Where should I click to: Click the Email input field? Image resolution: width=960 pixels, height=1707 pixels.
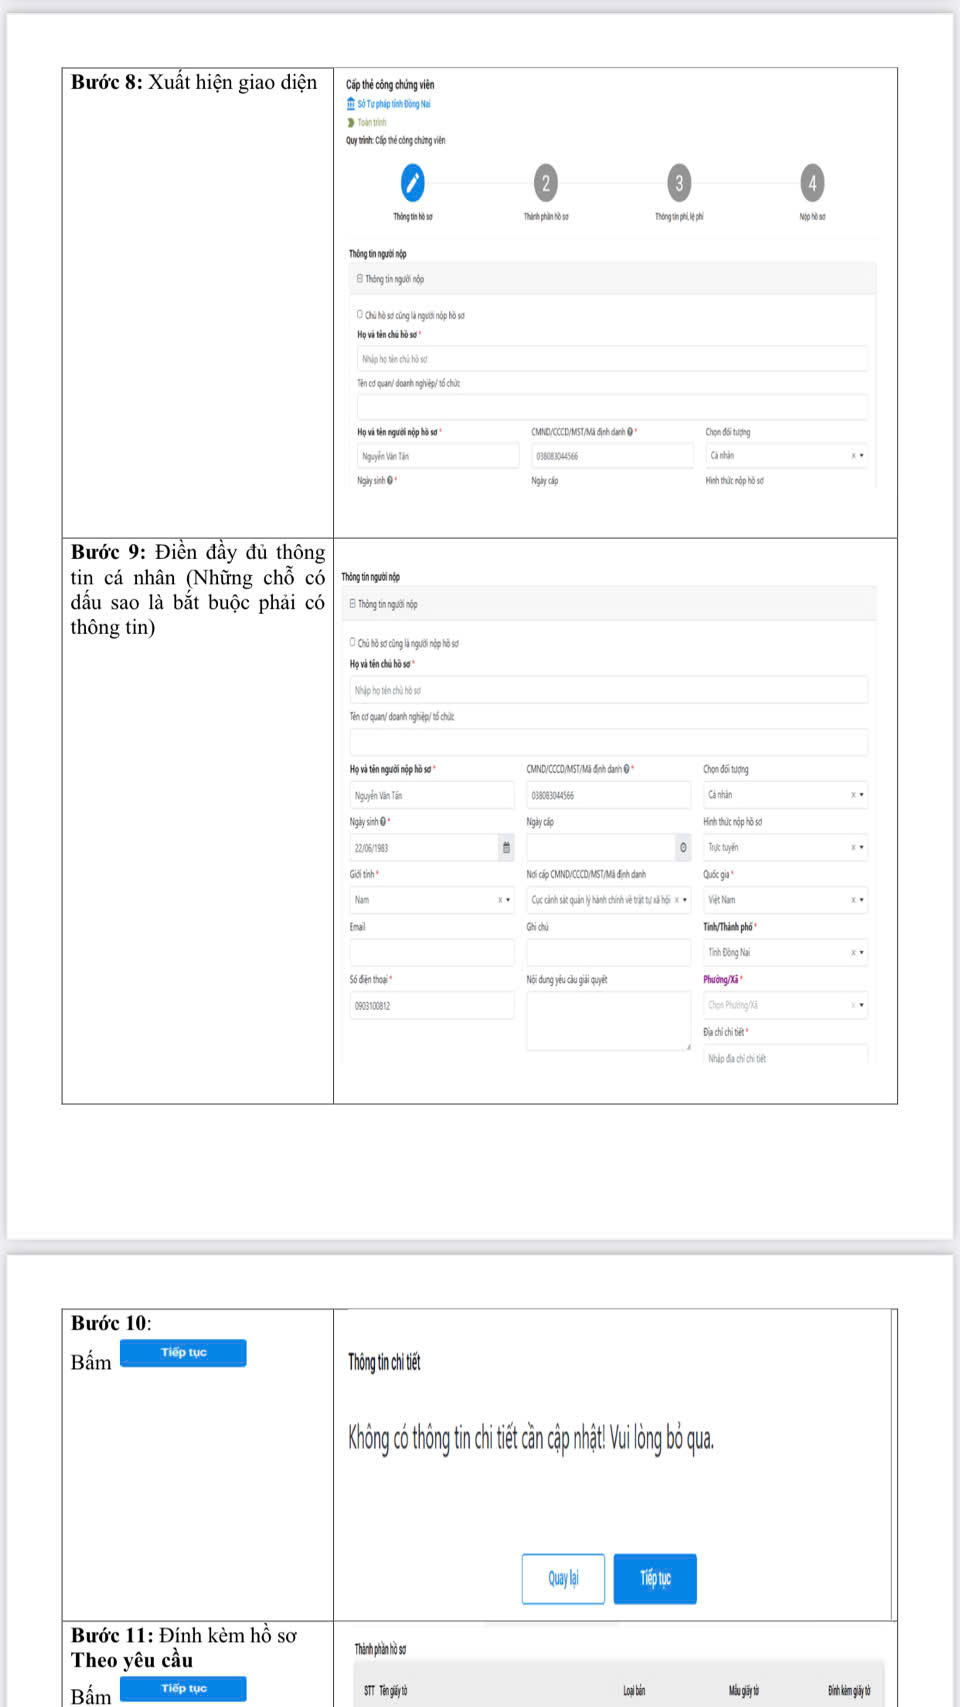pyautogui.click(x=431, y=953)
